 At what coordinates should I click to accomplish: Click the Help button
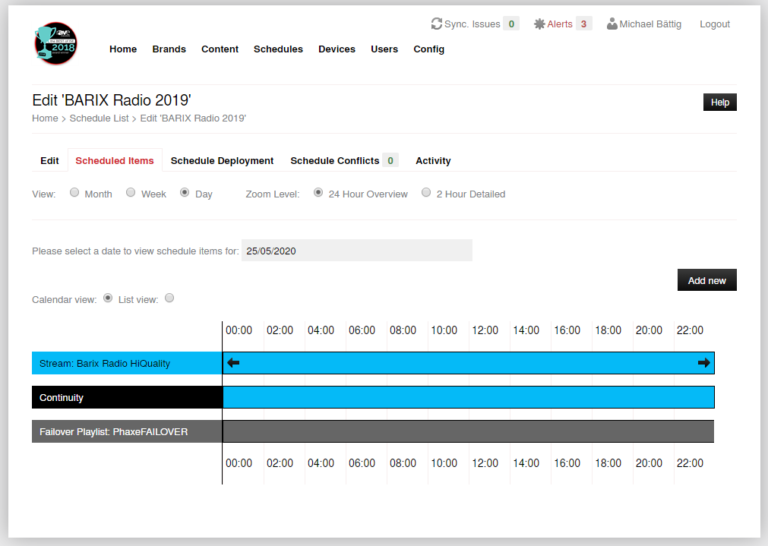(x=719, y=102)
